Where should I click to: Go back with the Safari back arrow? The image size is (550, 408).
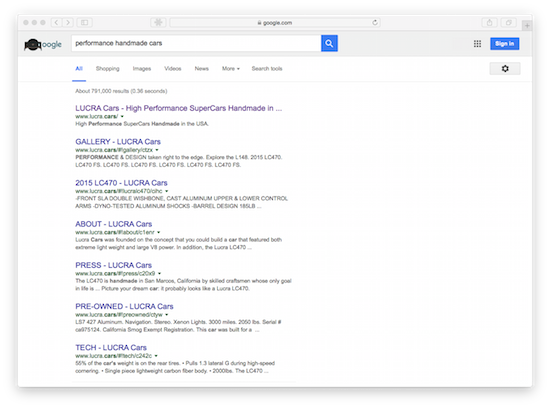(x=56, y=22)
